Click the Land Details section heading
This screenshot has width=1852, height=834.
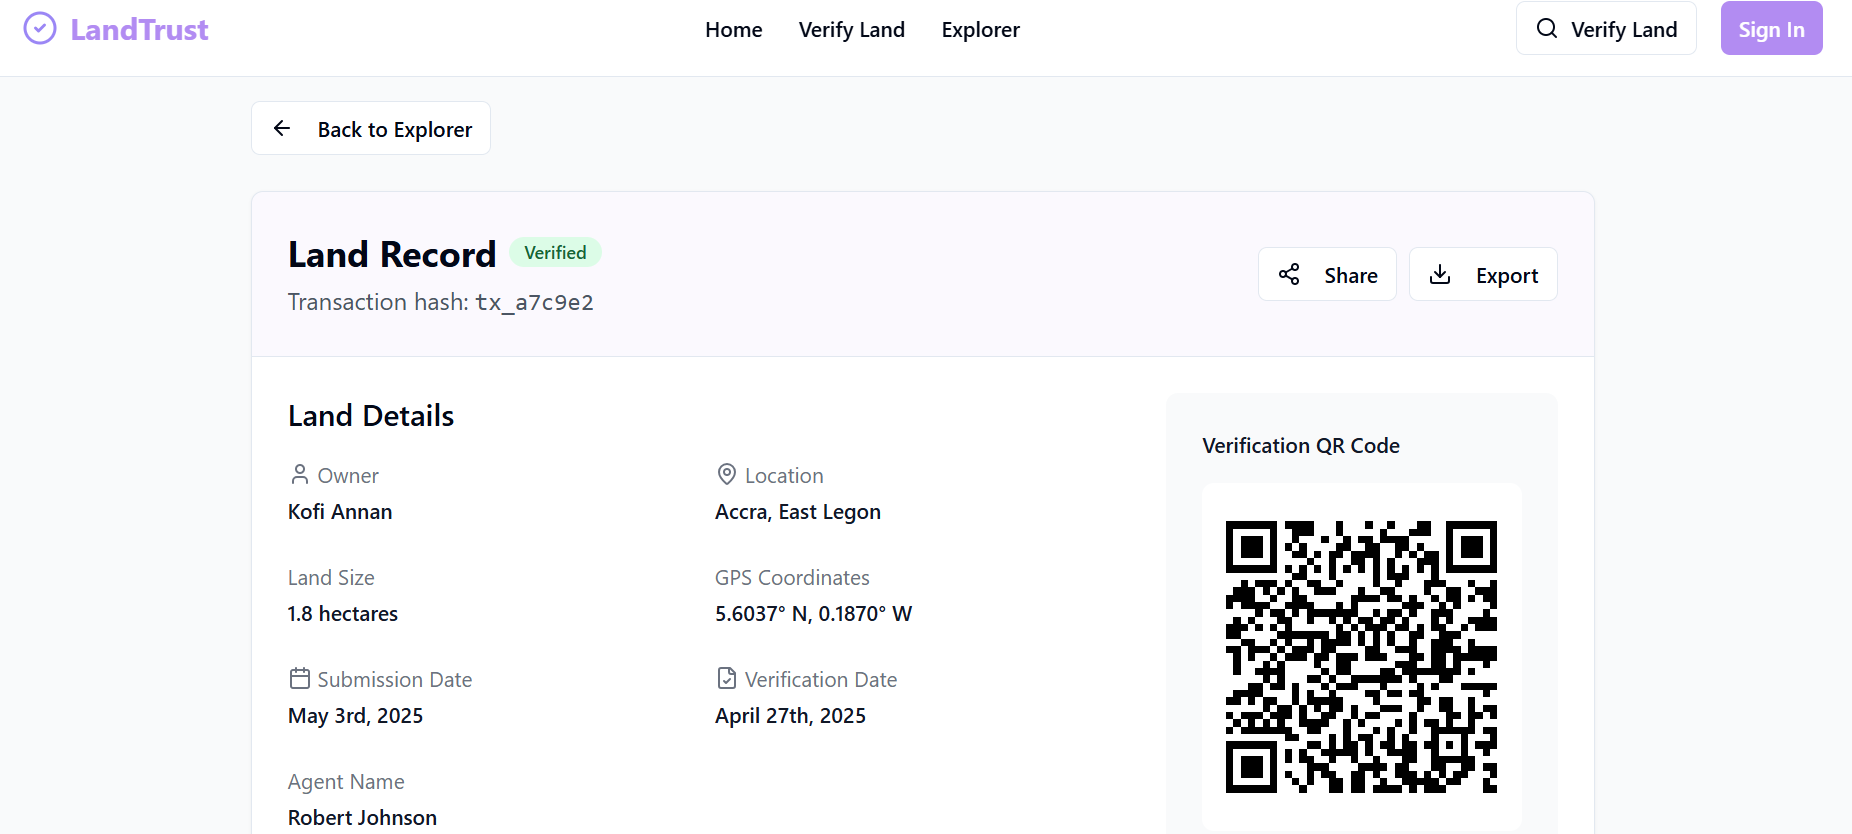click(371, 415)
